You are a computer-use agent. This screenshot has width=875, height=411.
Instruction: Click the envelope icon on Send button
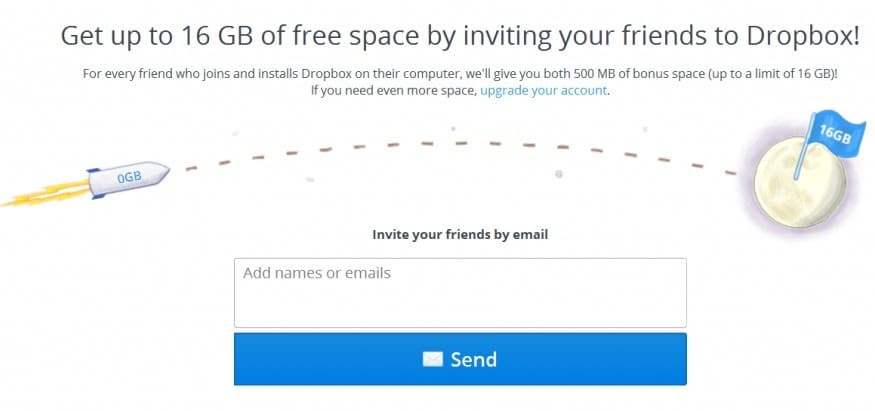click(x=433, y=359)
